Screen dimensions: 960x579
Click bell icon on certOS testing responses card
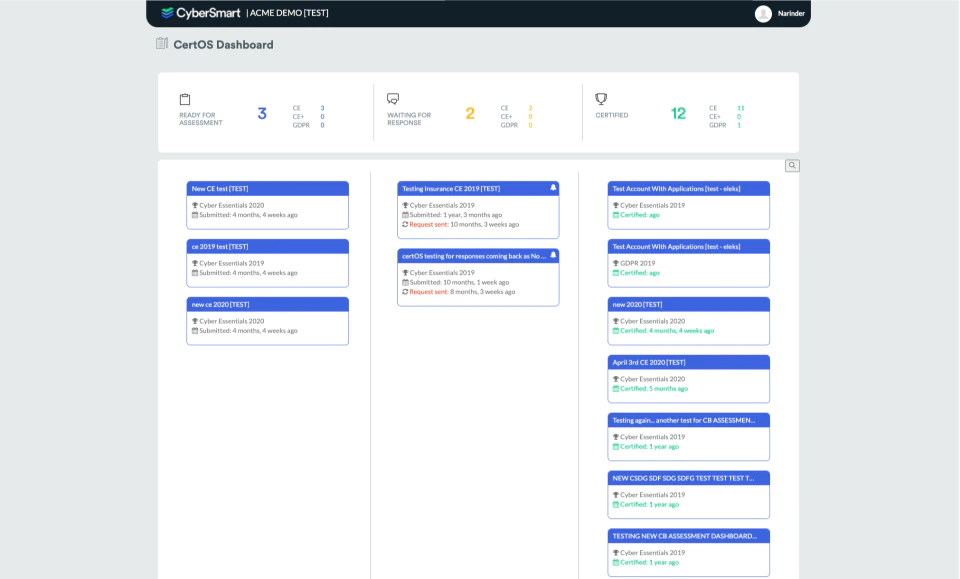pyautogui.click(x=553, y=255)
